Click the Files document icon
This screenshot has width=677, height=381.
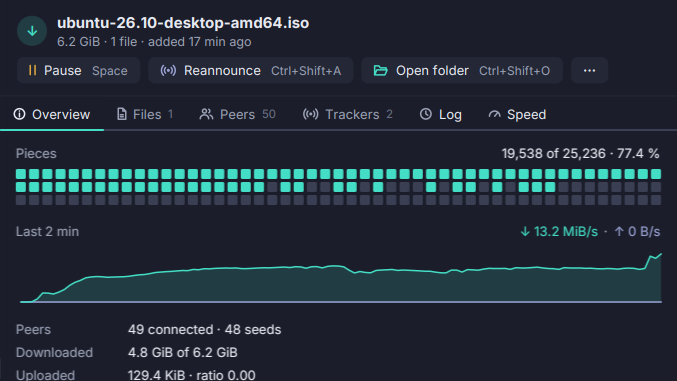[122, 114]
